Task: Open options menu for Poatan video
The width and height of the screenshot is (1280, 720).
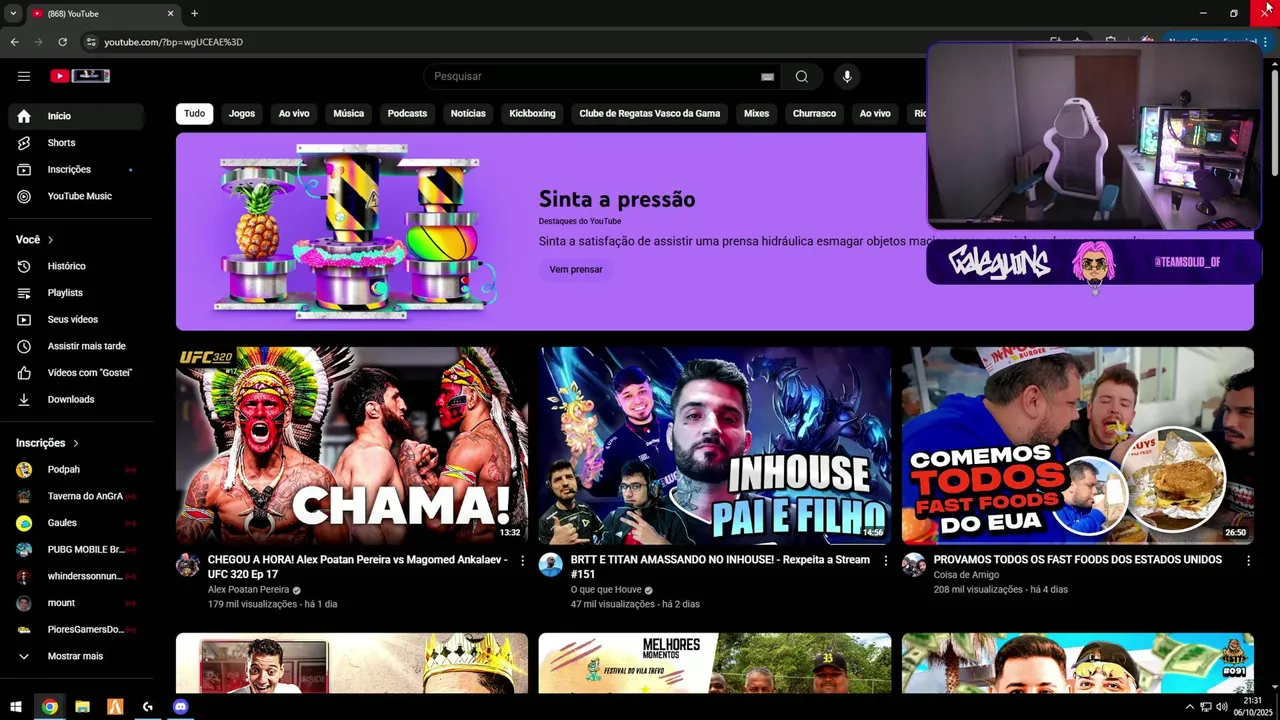Action: click(522, 561)
